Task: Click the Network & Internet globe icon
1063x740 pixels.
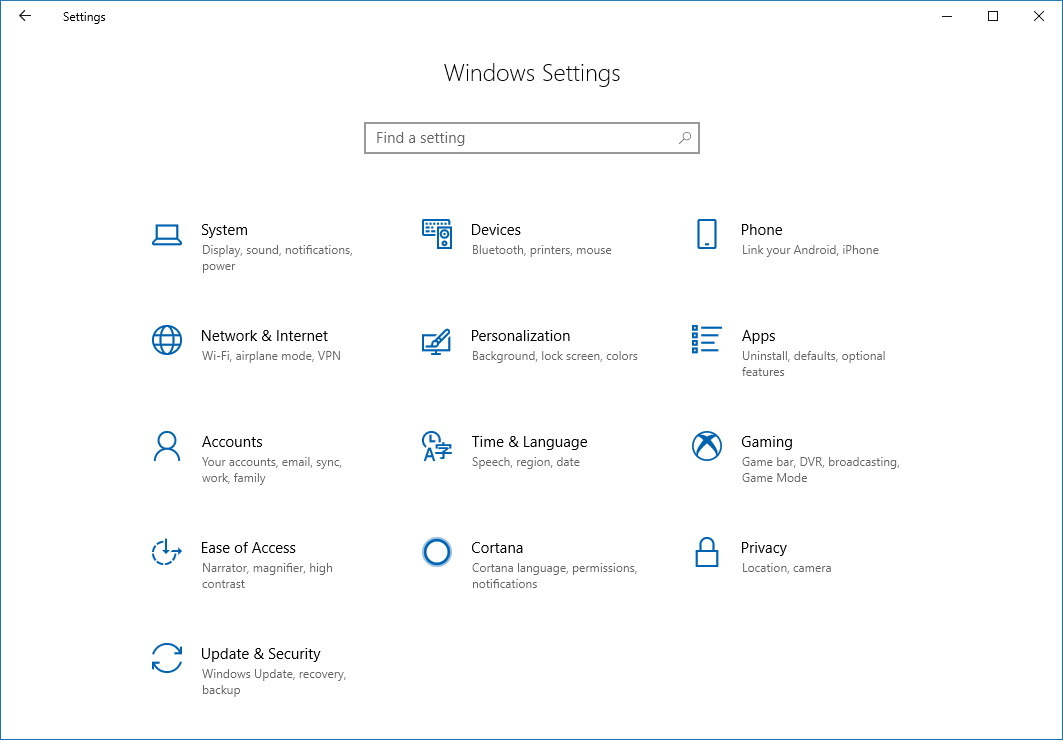Action: (167, 340)
